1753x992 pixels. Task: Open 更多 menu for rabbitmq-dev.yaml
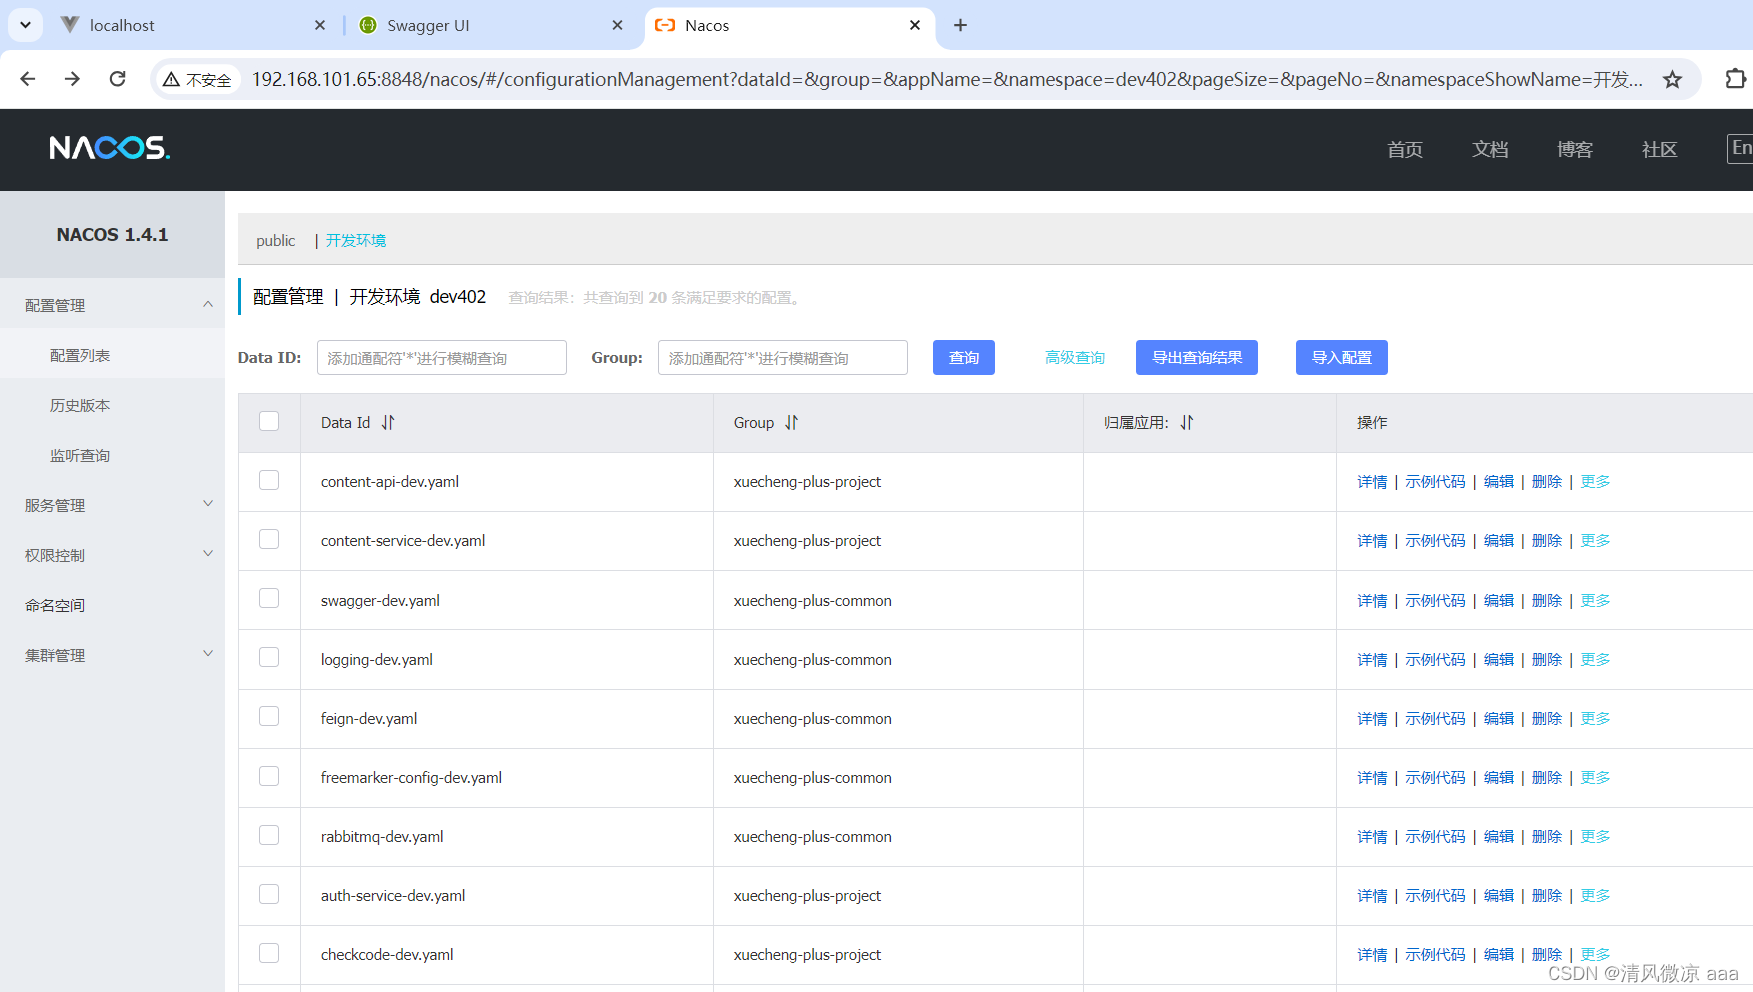click(1595, 837)
